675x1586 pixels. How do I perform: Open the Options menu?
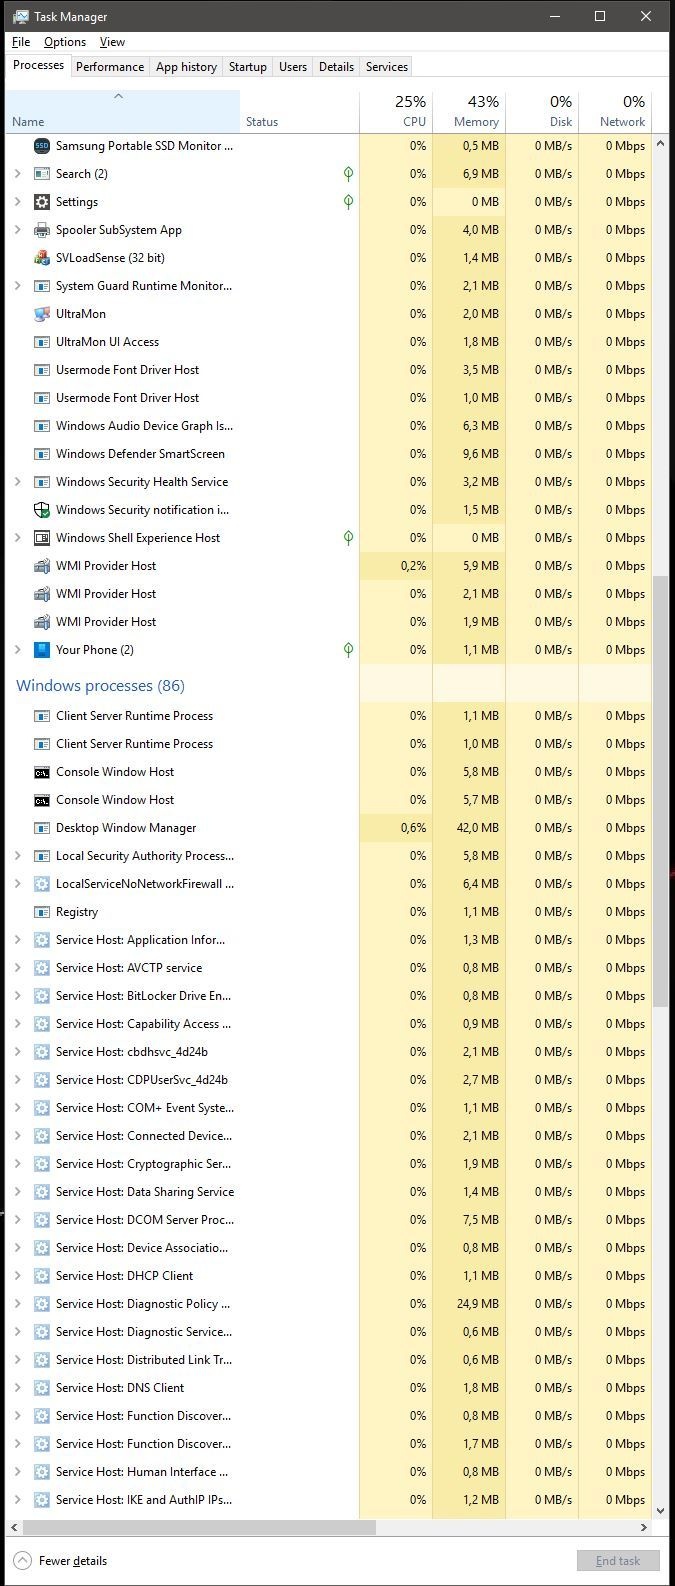(x=65, y=42)
